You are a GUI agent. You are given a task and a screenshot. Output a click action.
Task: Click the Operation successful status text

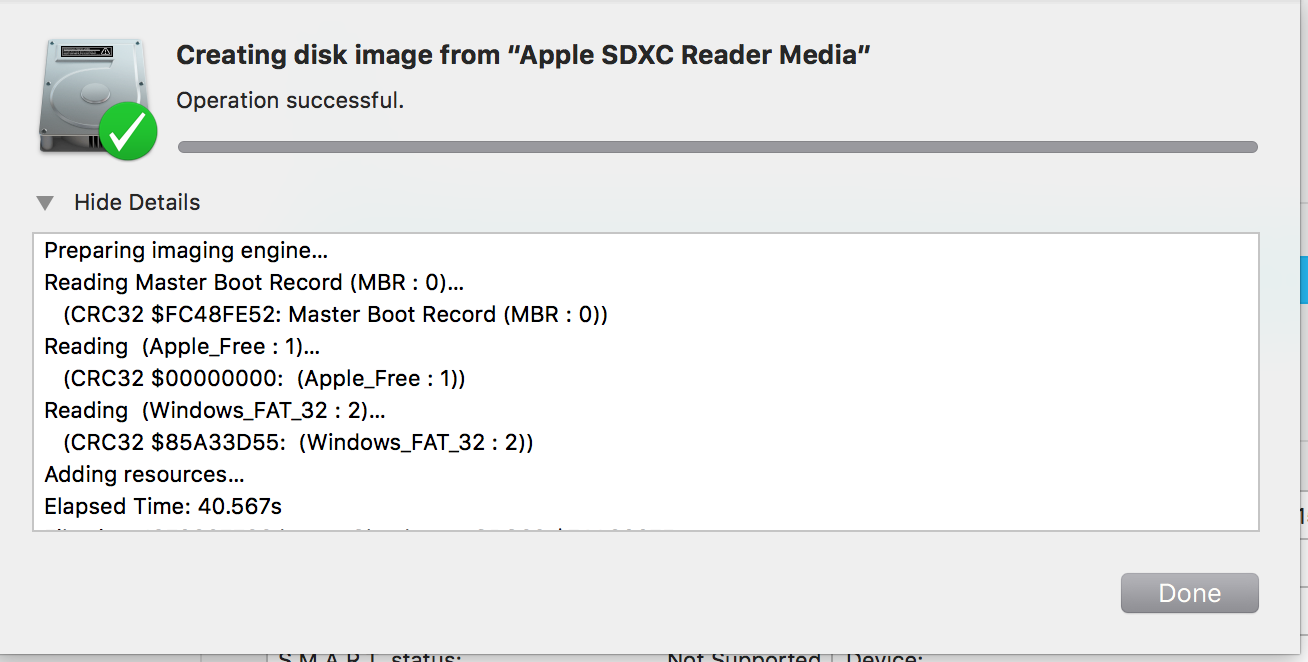click(x=290, y=101)
